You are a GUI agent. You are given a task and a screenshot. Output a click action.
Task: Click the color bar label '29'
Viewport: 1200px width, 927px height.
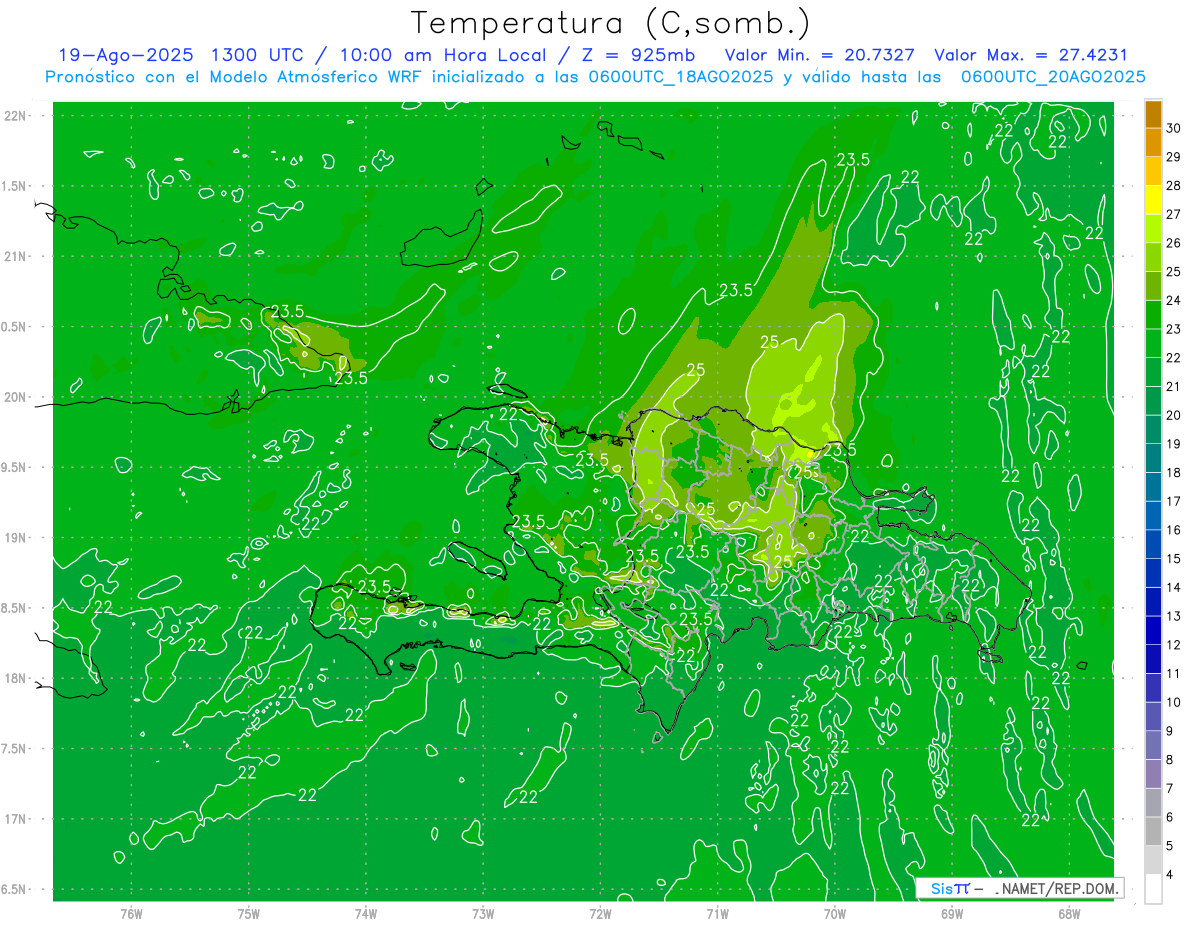[1174, 158]
